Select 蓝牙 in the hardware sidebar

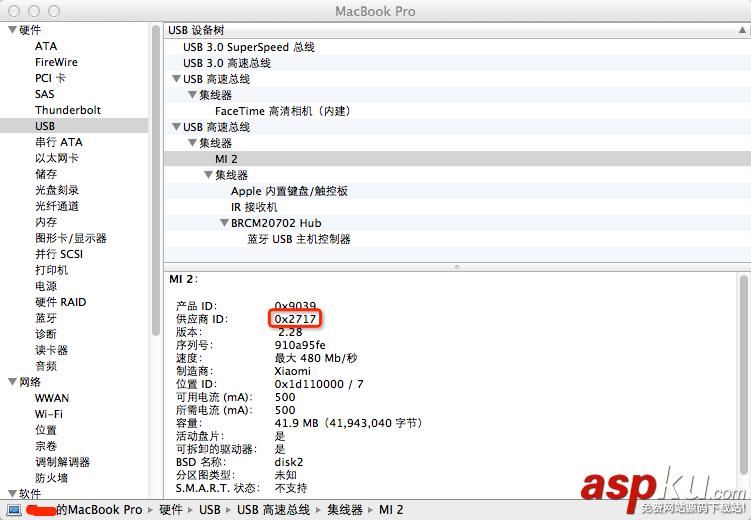(46, 318)
